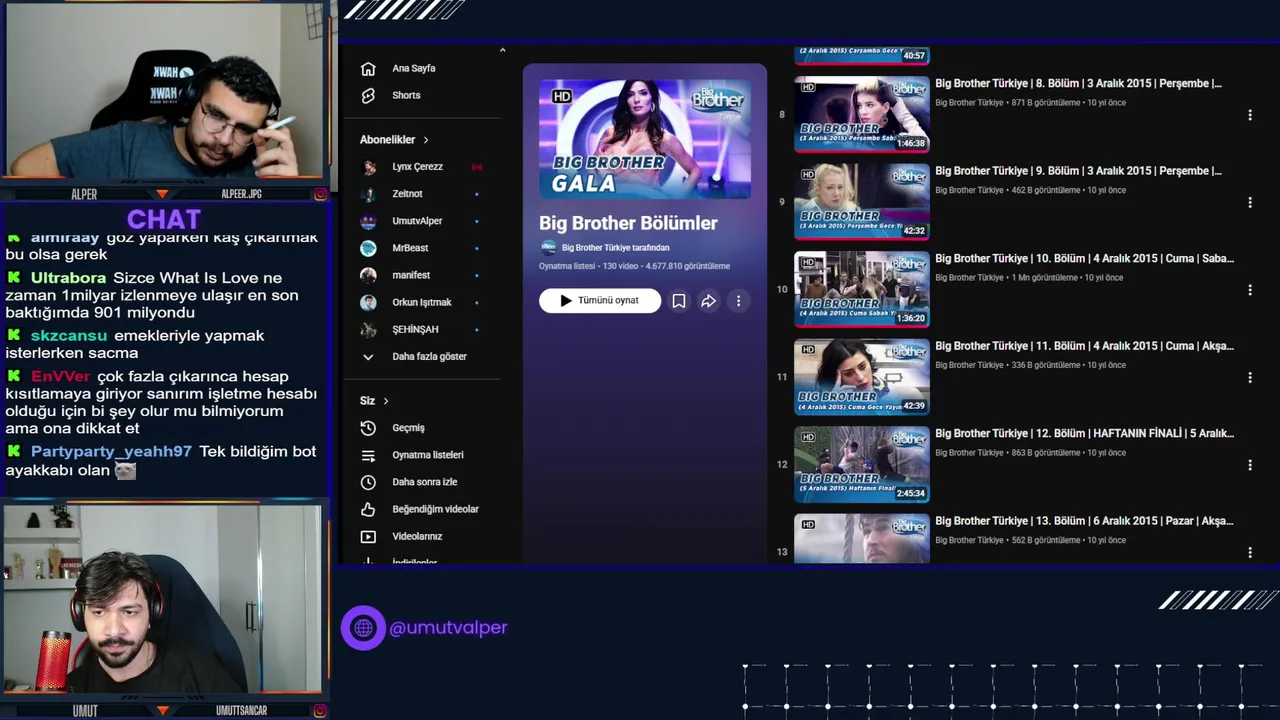Click ŞEHİNŞAH channel avatar
1280x720 pixels.
pyautogui.click(x=368, y=329)
